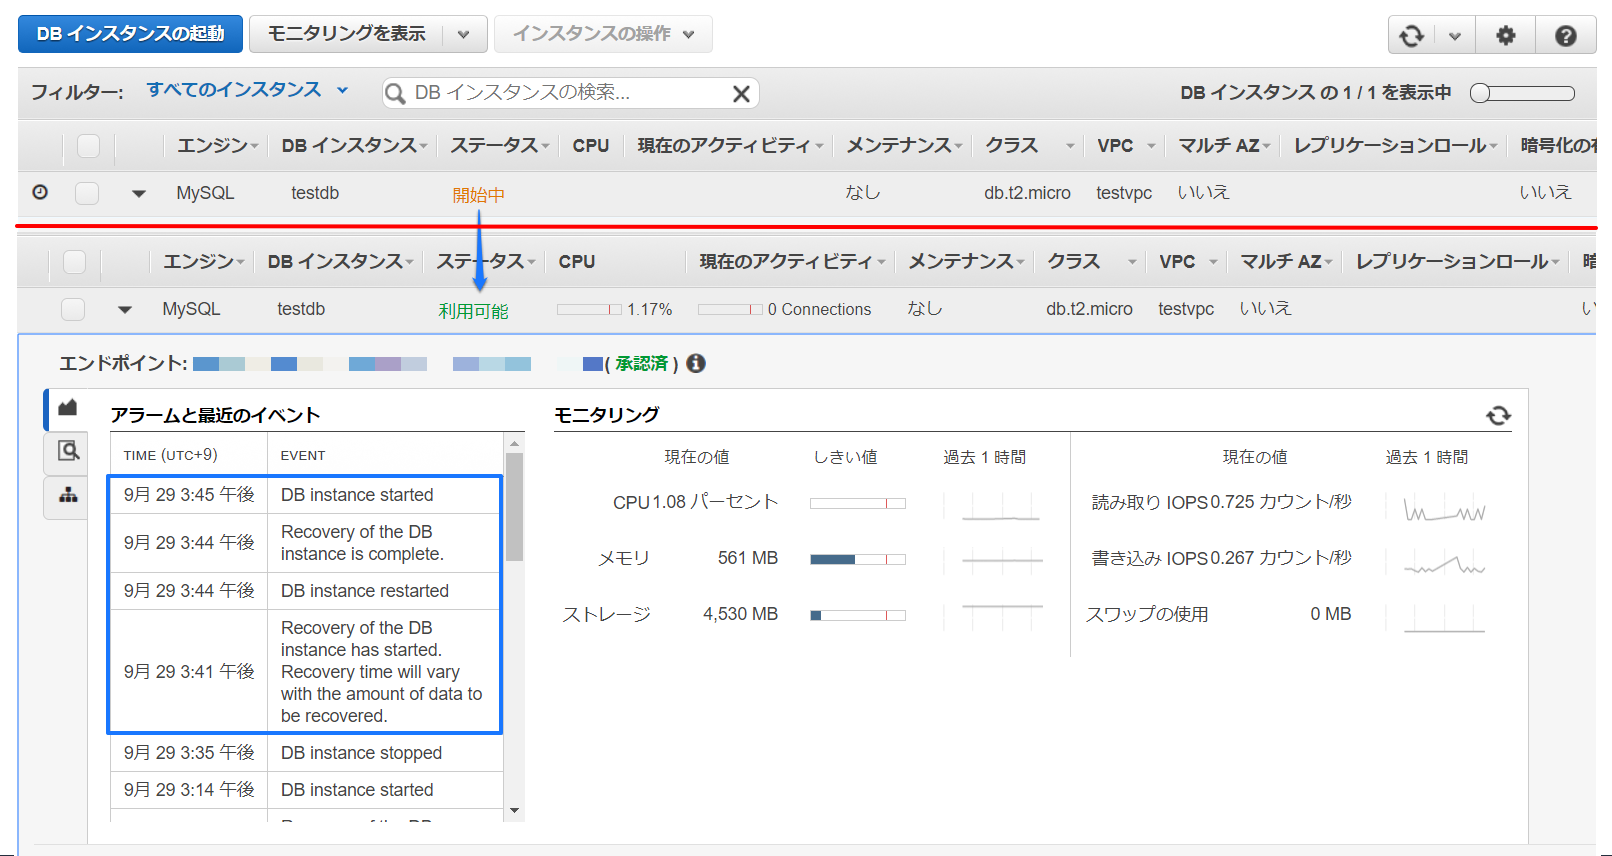Open the settings gear icon
This screenshot has height=856, width=1612.
[x=1506, y=36]
